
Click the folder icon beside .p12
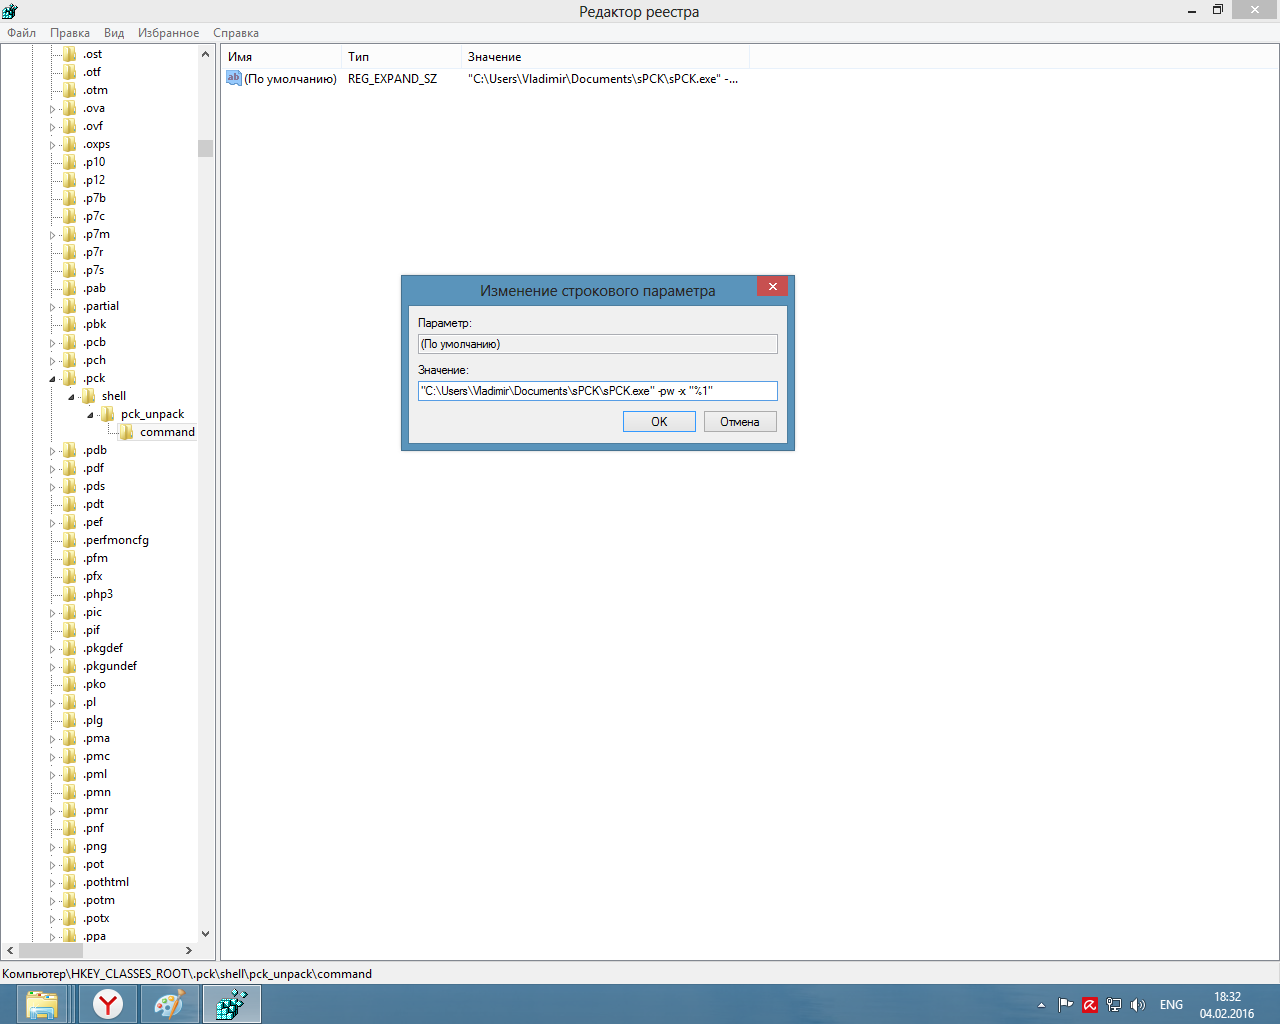pos(70,180)
